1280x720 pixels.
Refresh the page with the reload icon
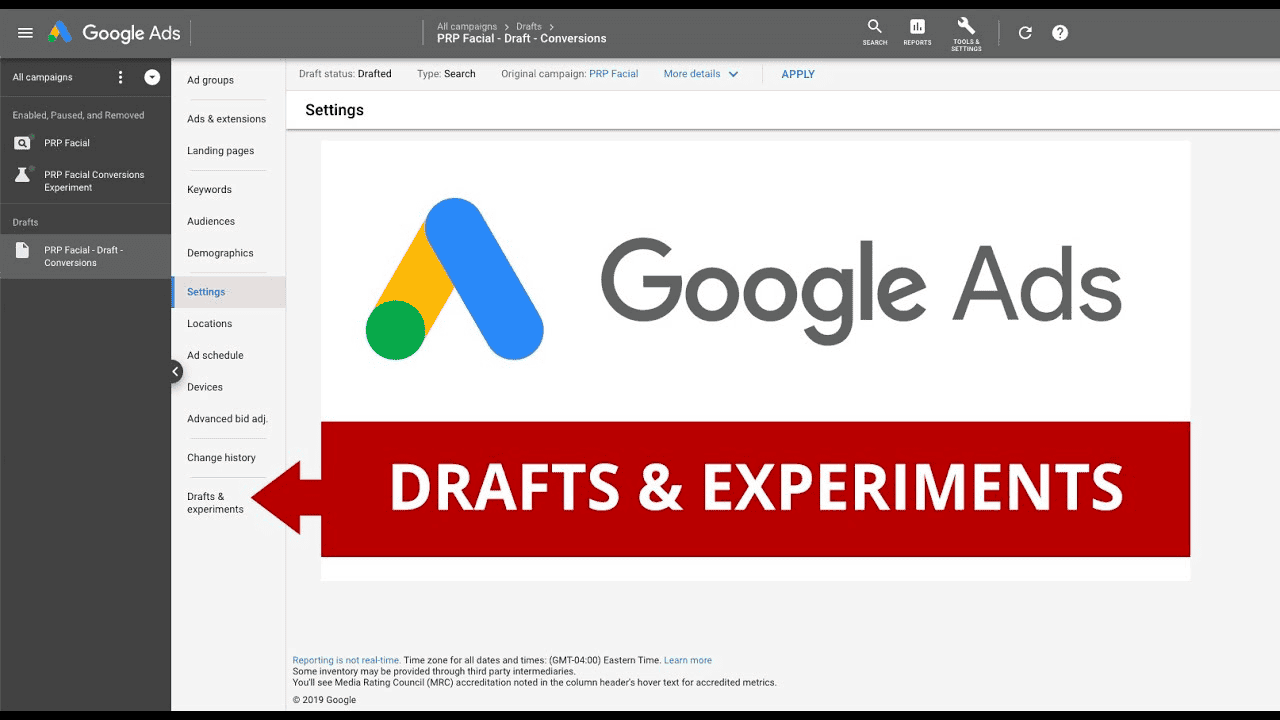click(x=1024, y=32)
